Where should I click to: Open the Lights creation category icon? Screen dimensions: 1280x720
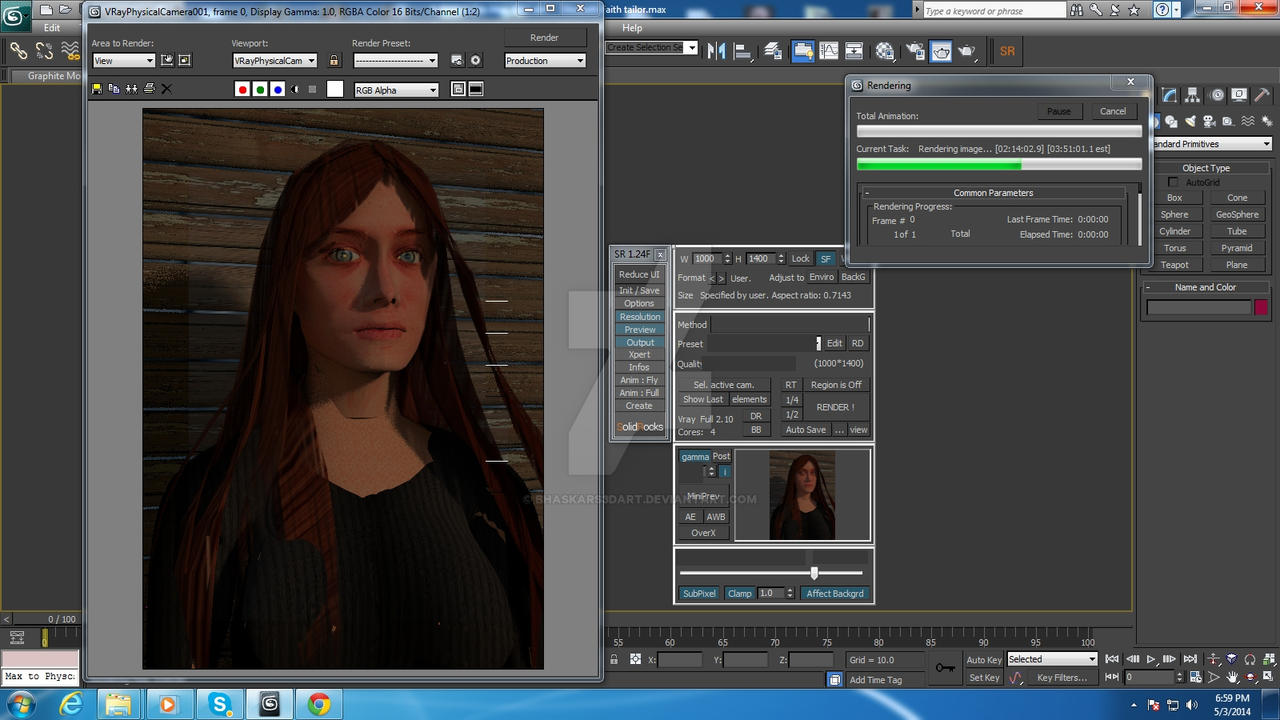(x=1190, y=121)
